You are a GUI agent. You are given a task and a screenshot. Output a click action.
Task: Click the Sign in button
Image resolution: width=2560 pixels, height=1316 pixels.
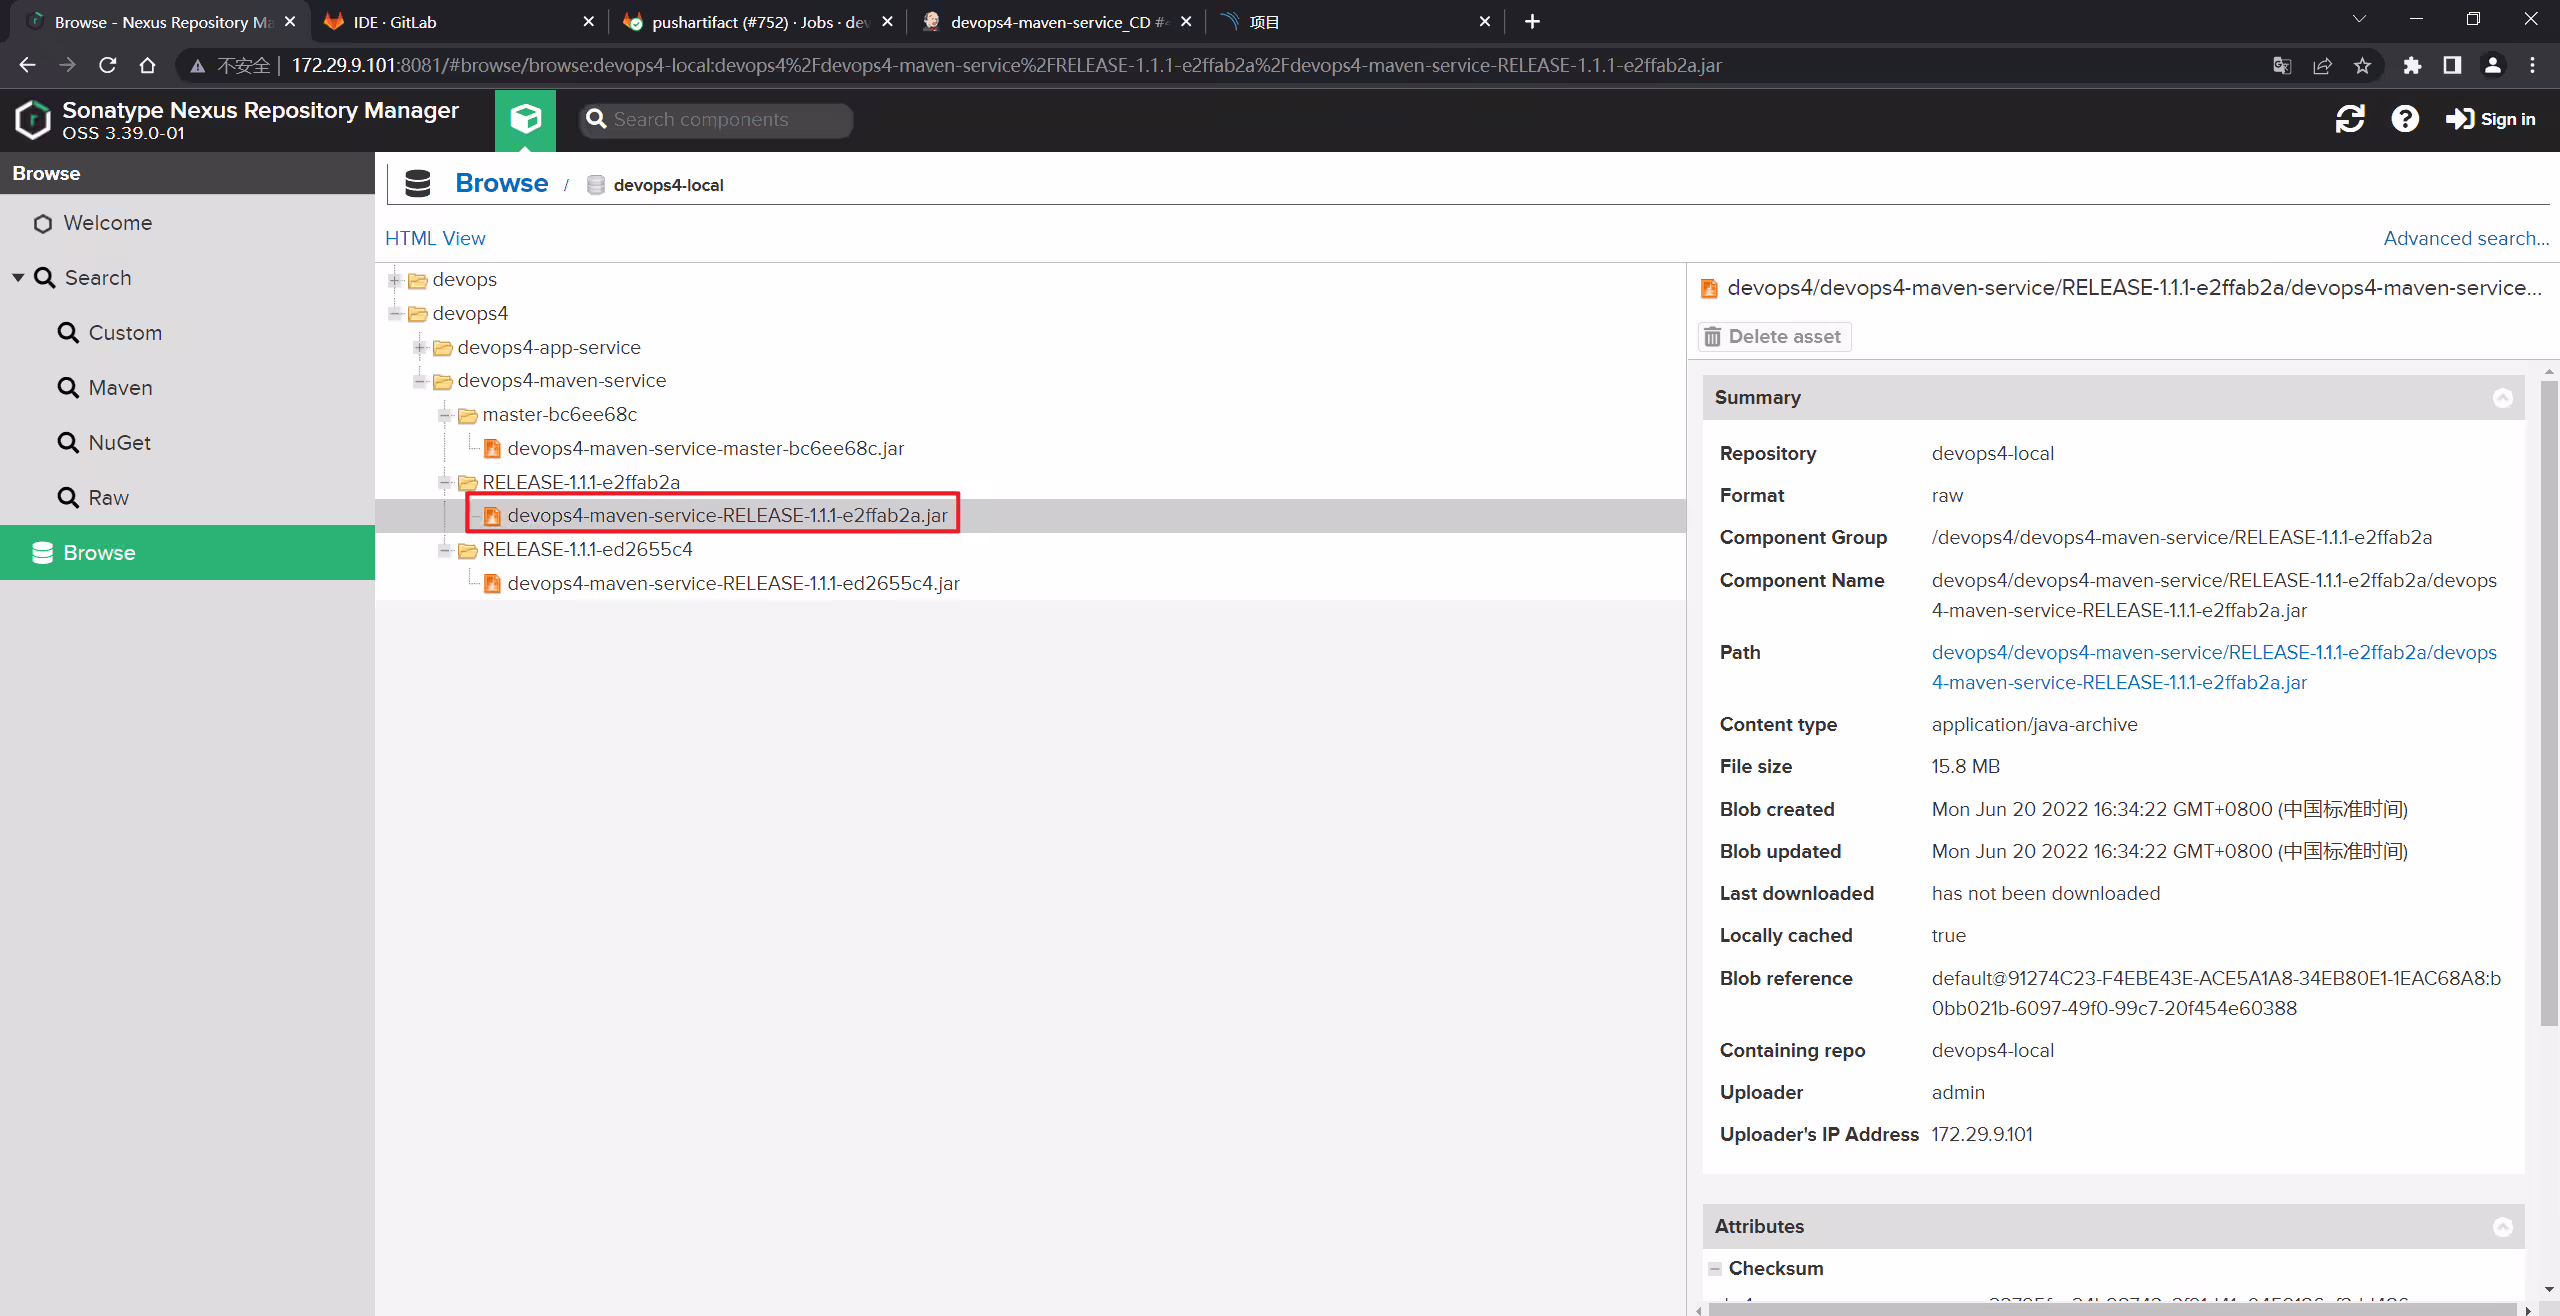[x=2490, y=119]
